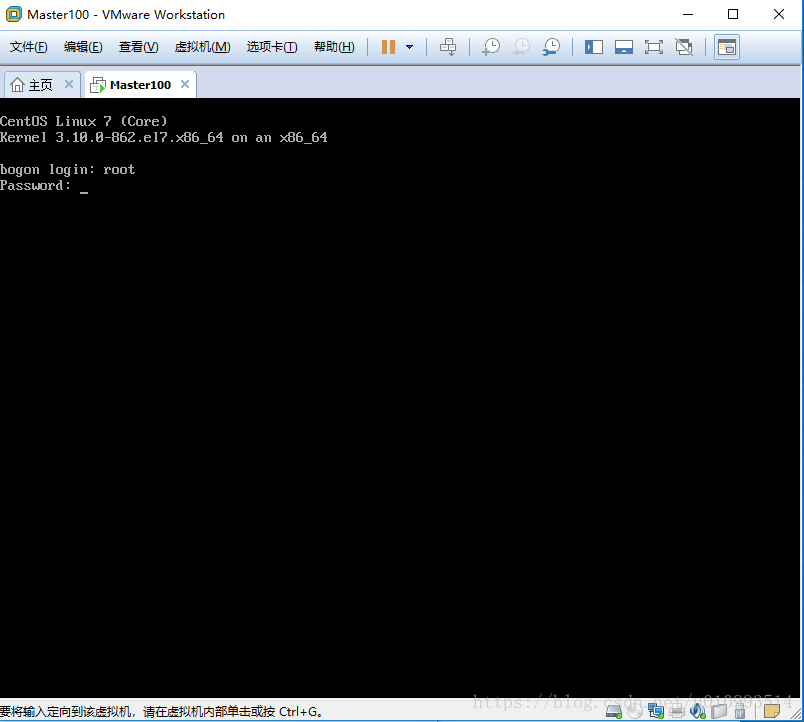The image size is (804, 722).
Task: Click the USB device status icon
Action: (740, 711)
